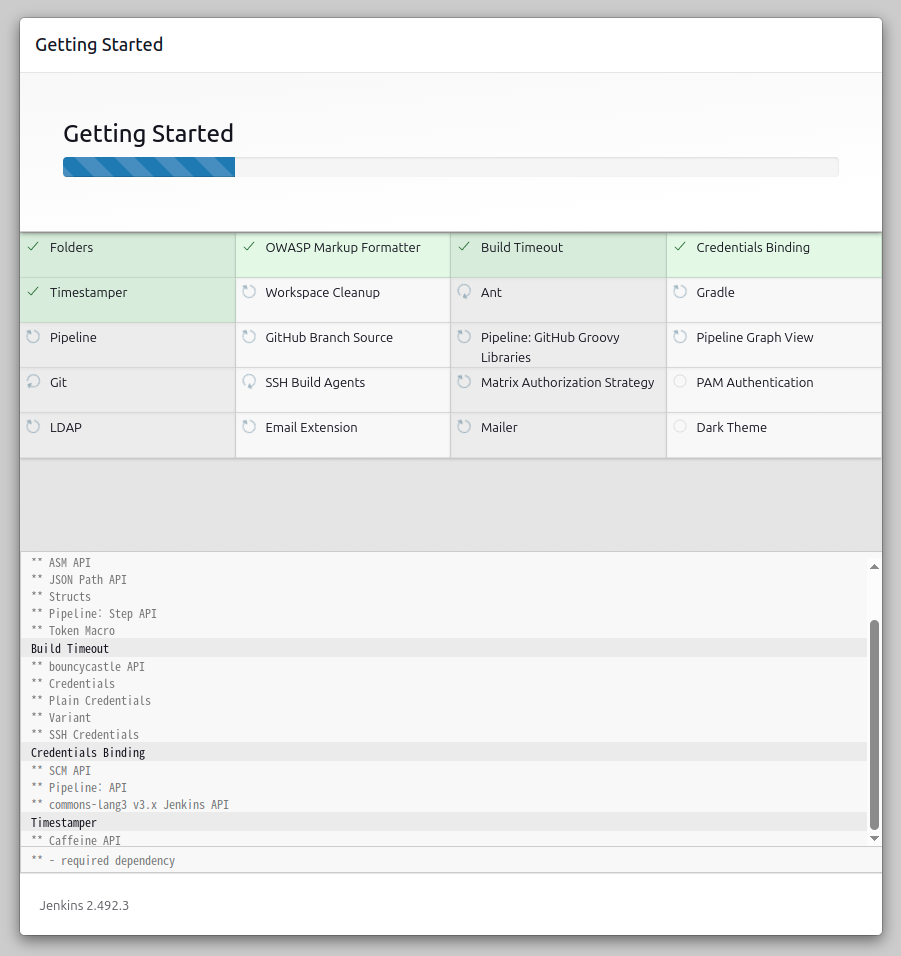
Task: Click the Jenkins 2.492.3 version text
Action: 84,905
